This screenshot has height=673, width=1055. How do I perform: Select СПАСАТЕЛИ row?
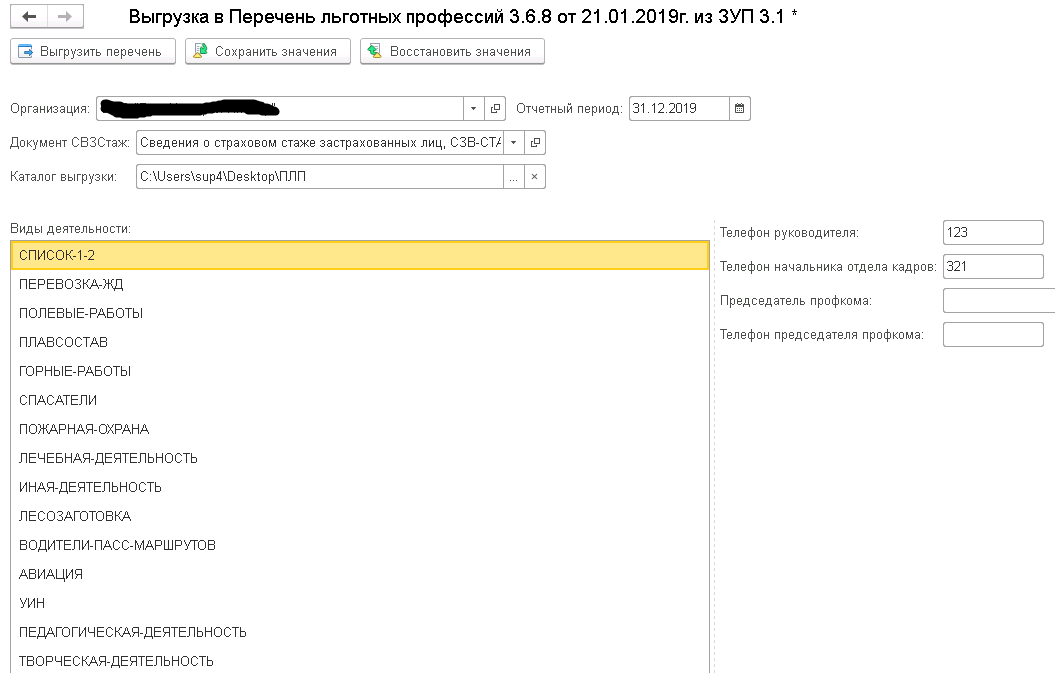point(360,400)
